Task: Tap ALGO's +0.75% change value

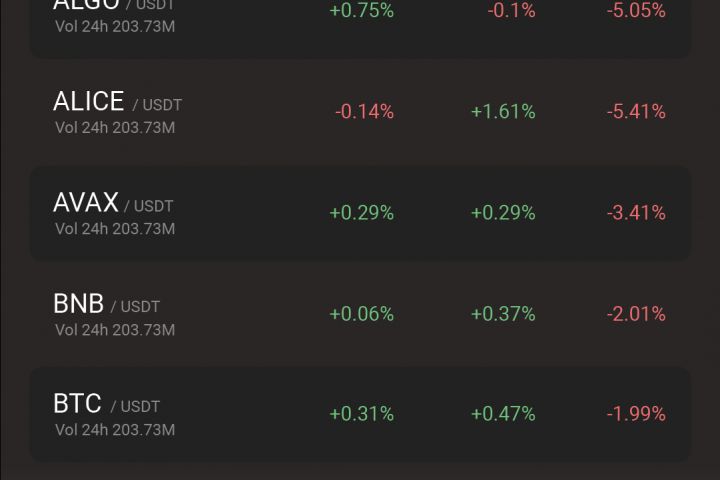Action: coord(361,11)
